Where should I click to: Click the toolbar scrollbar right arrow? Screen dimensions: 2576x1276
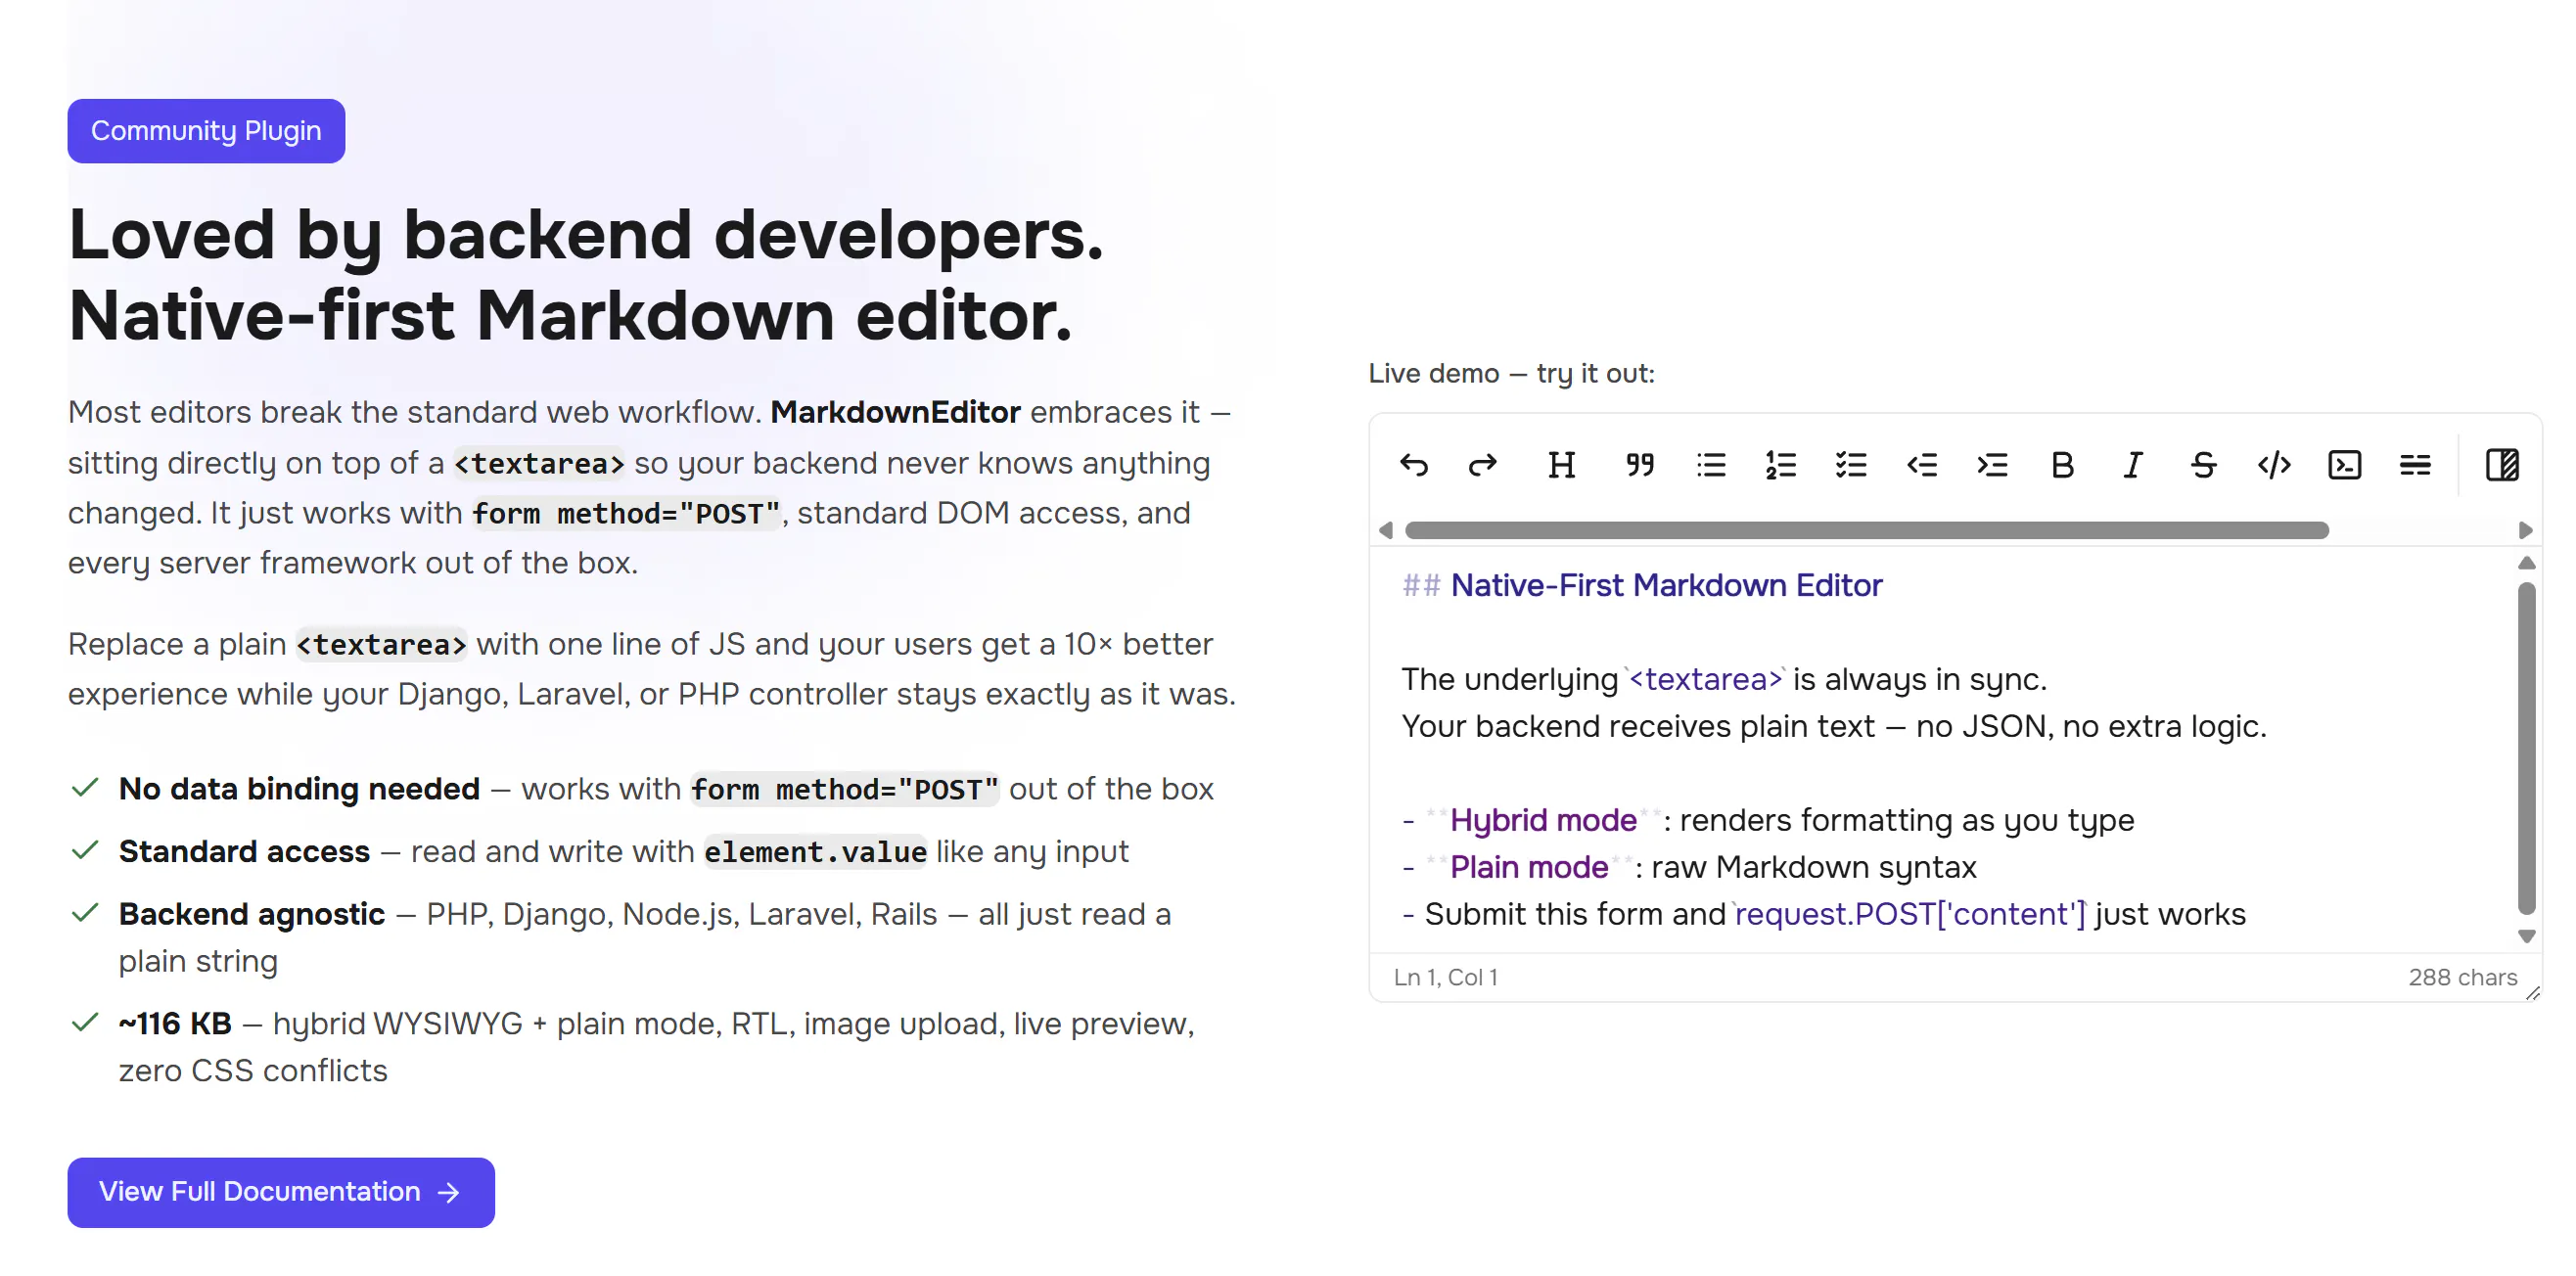click(2525, 530)
